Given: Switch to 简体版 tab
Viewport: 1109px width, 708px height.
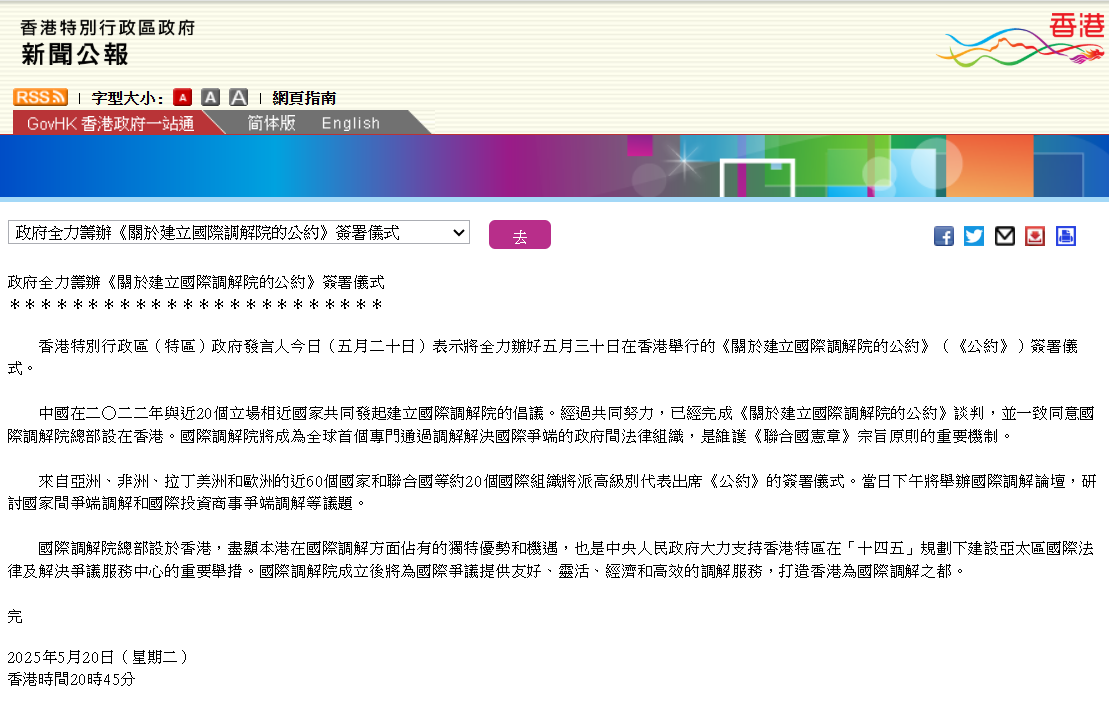Looking at the screenshot, I should click(272, 123).
